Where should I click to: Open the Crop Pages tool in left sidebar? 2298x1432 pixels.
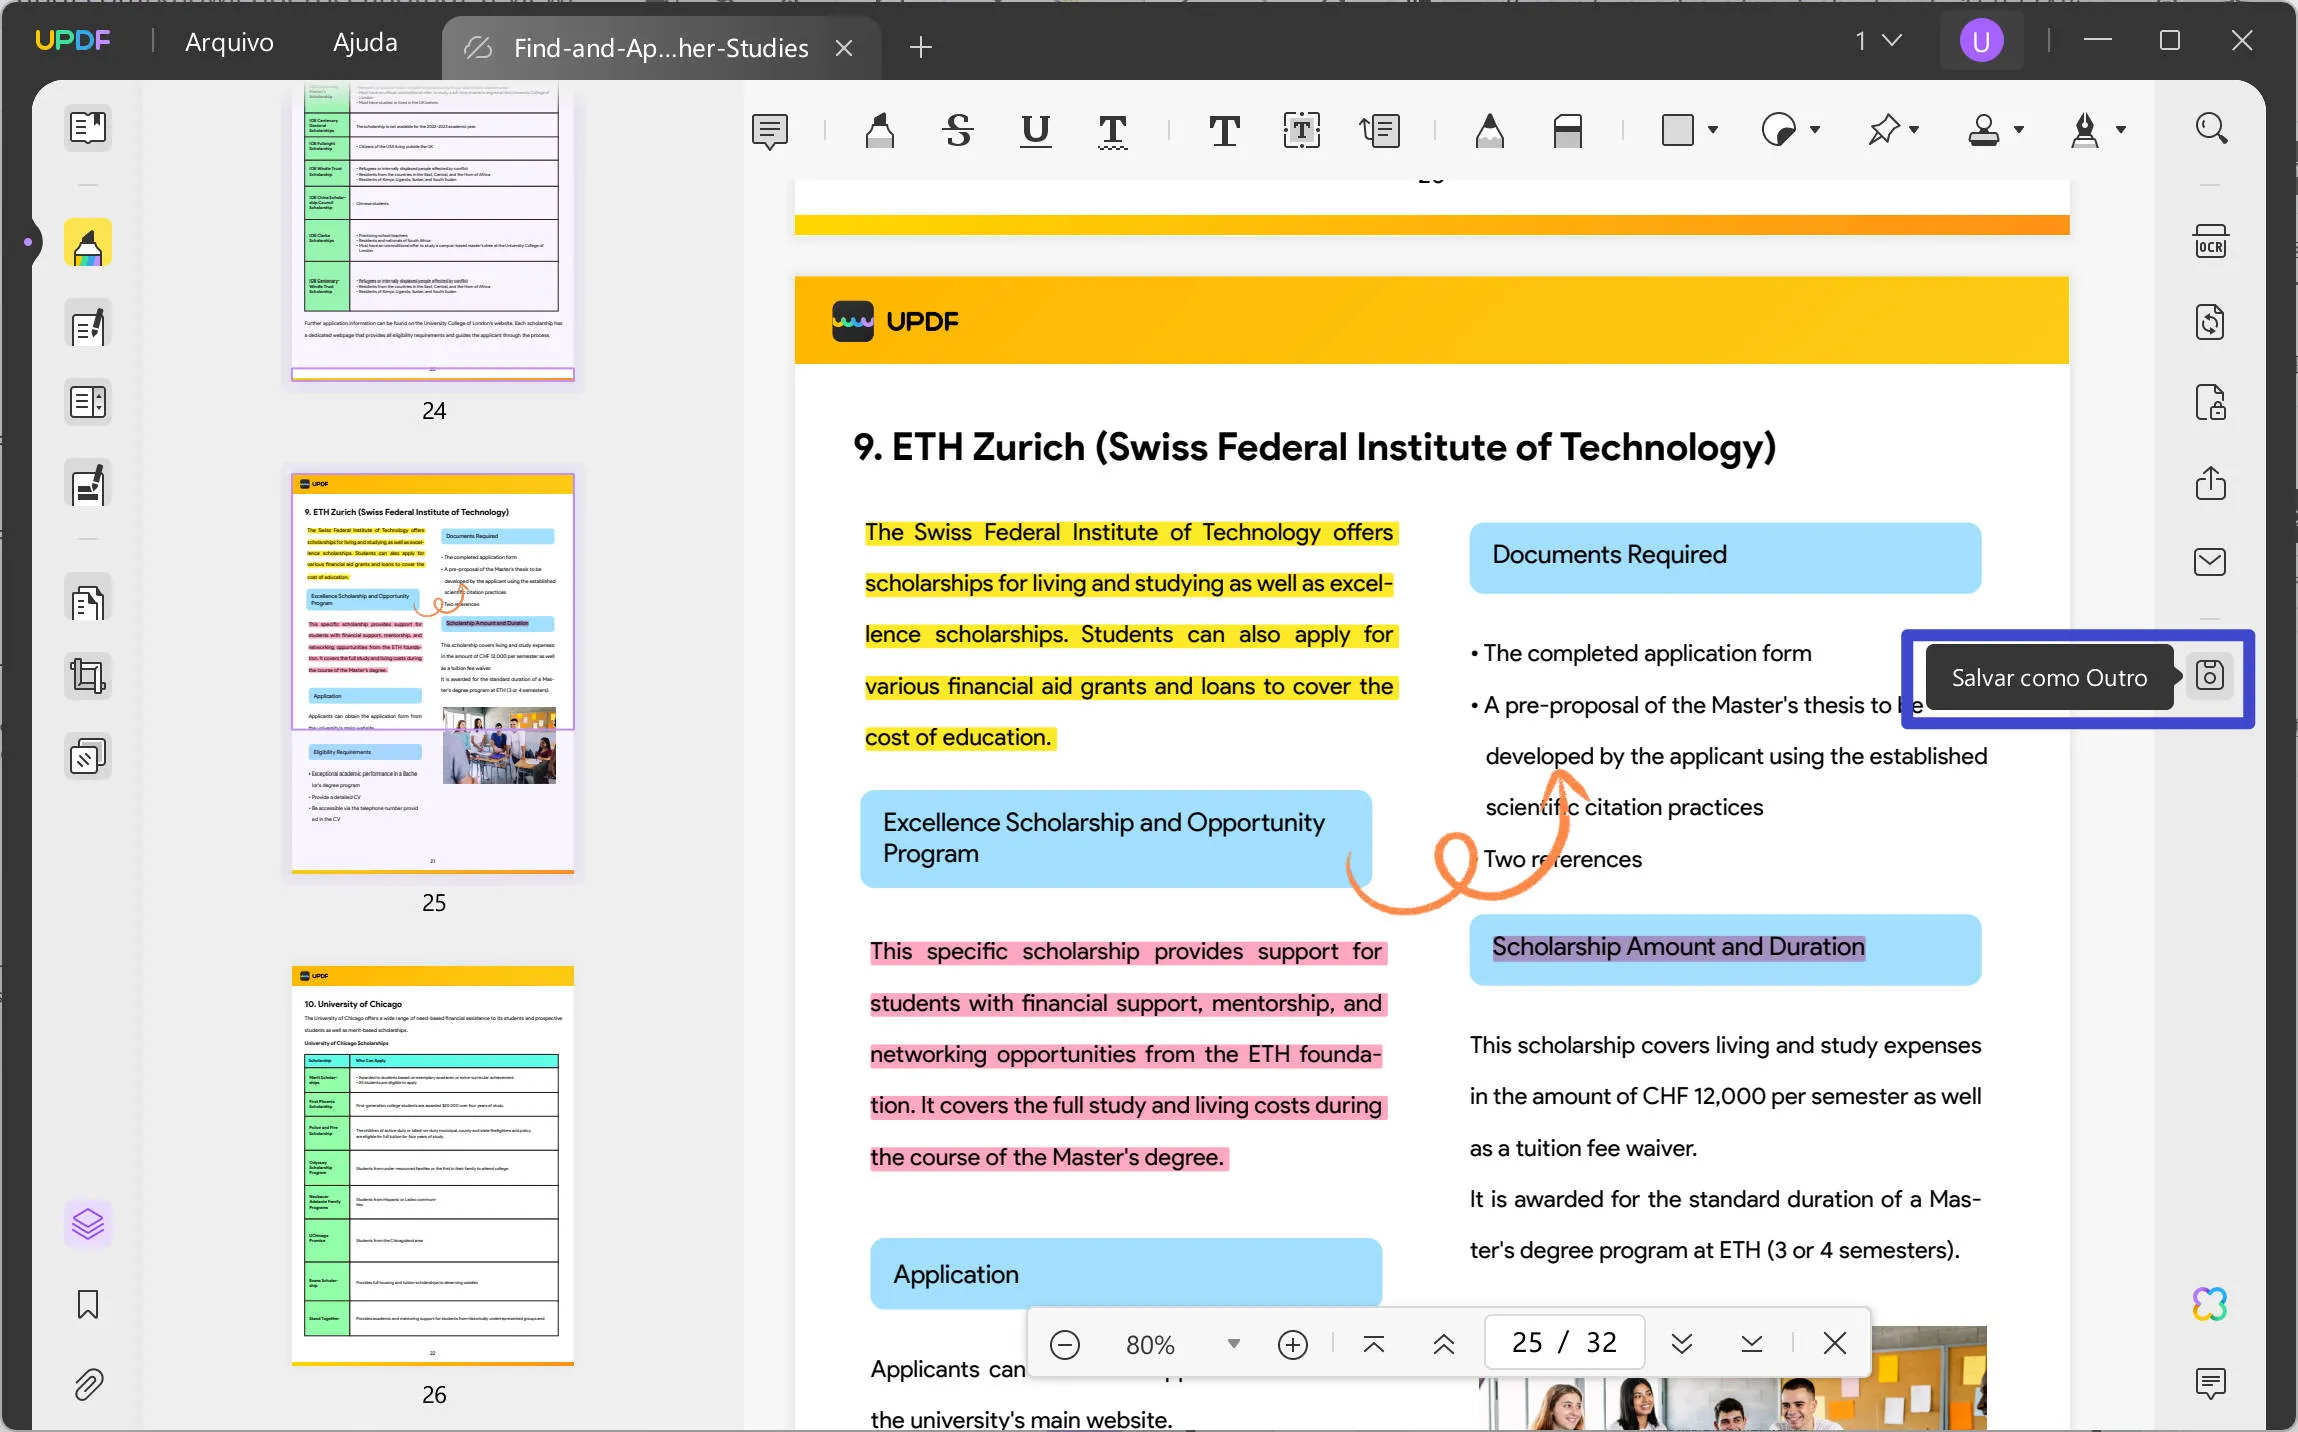pos(88,677)
